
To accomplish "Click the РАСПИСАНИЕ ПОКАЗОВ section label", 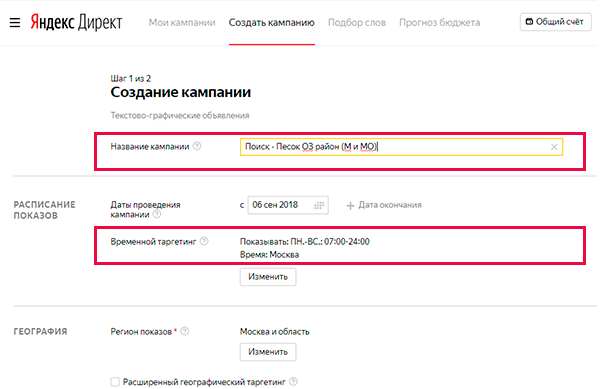I will [44, 210].
